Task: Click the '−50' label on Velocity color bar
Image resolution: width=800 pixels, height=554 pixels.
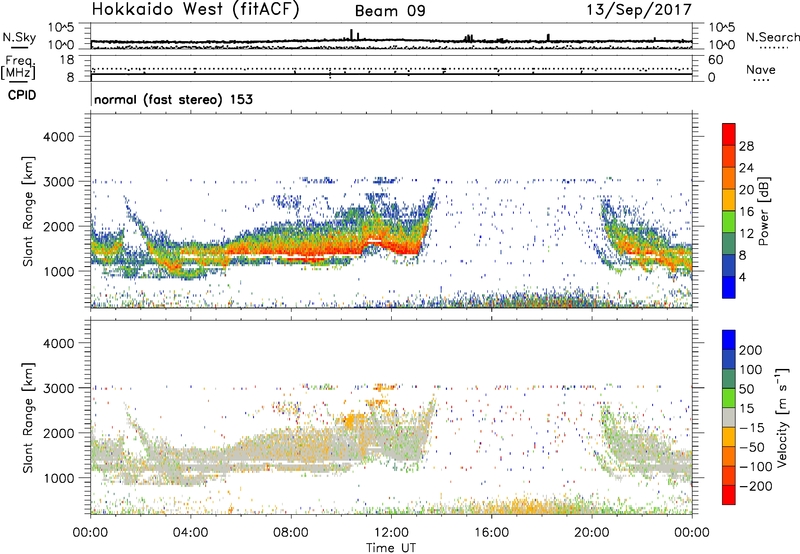Action: pyautogui.click(x=752, y=447)
